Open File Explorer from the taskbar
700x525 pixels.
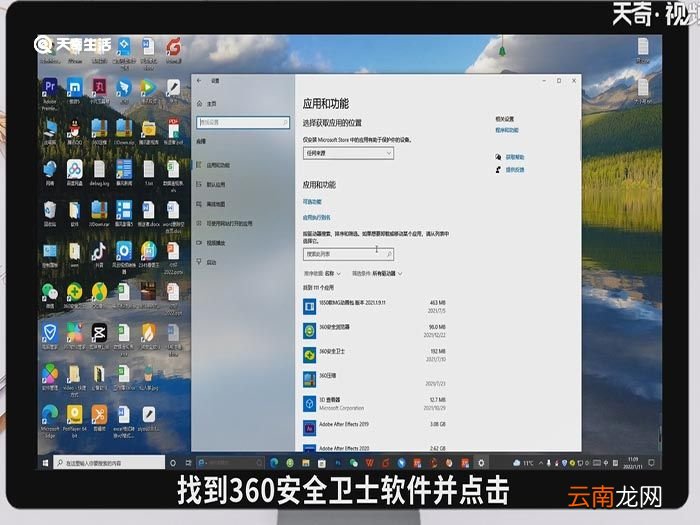pyautogui.click(x=306, y=463)
